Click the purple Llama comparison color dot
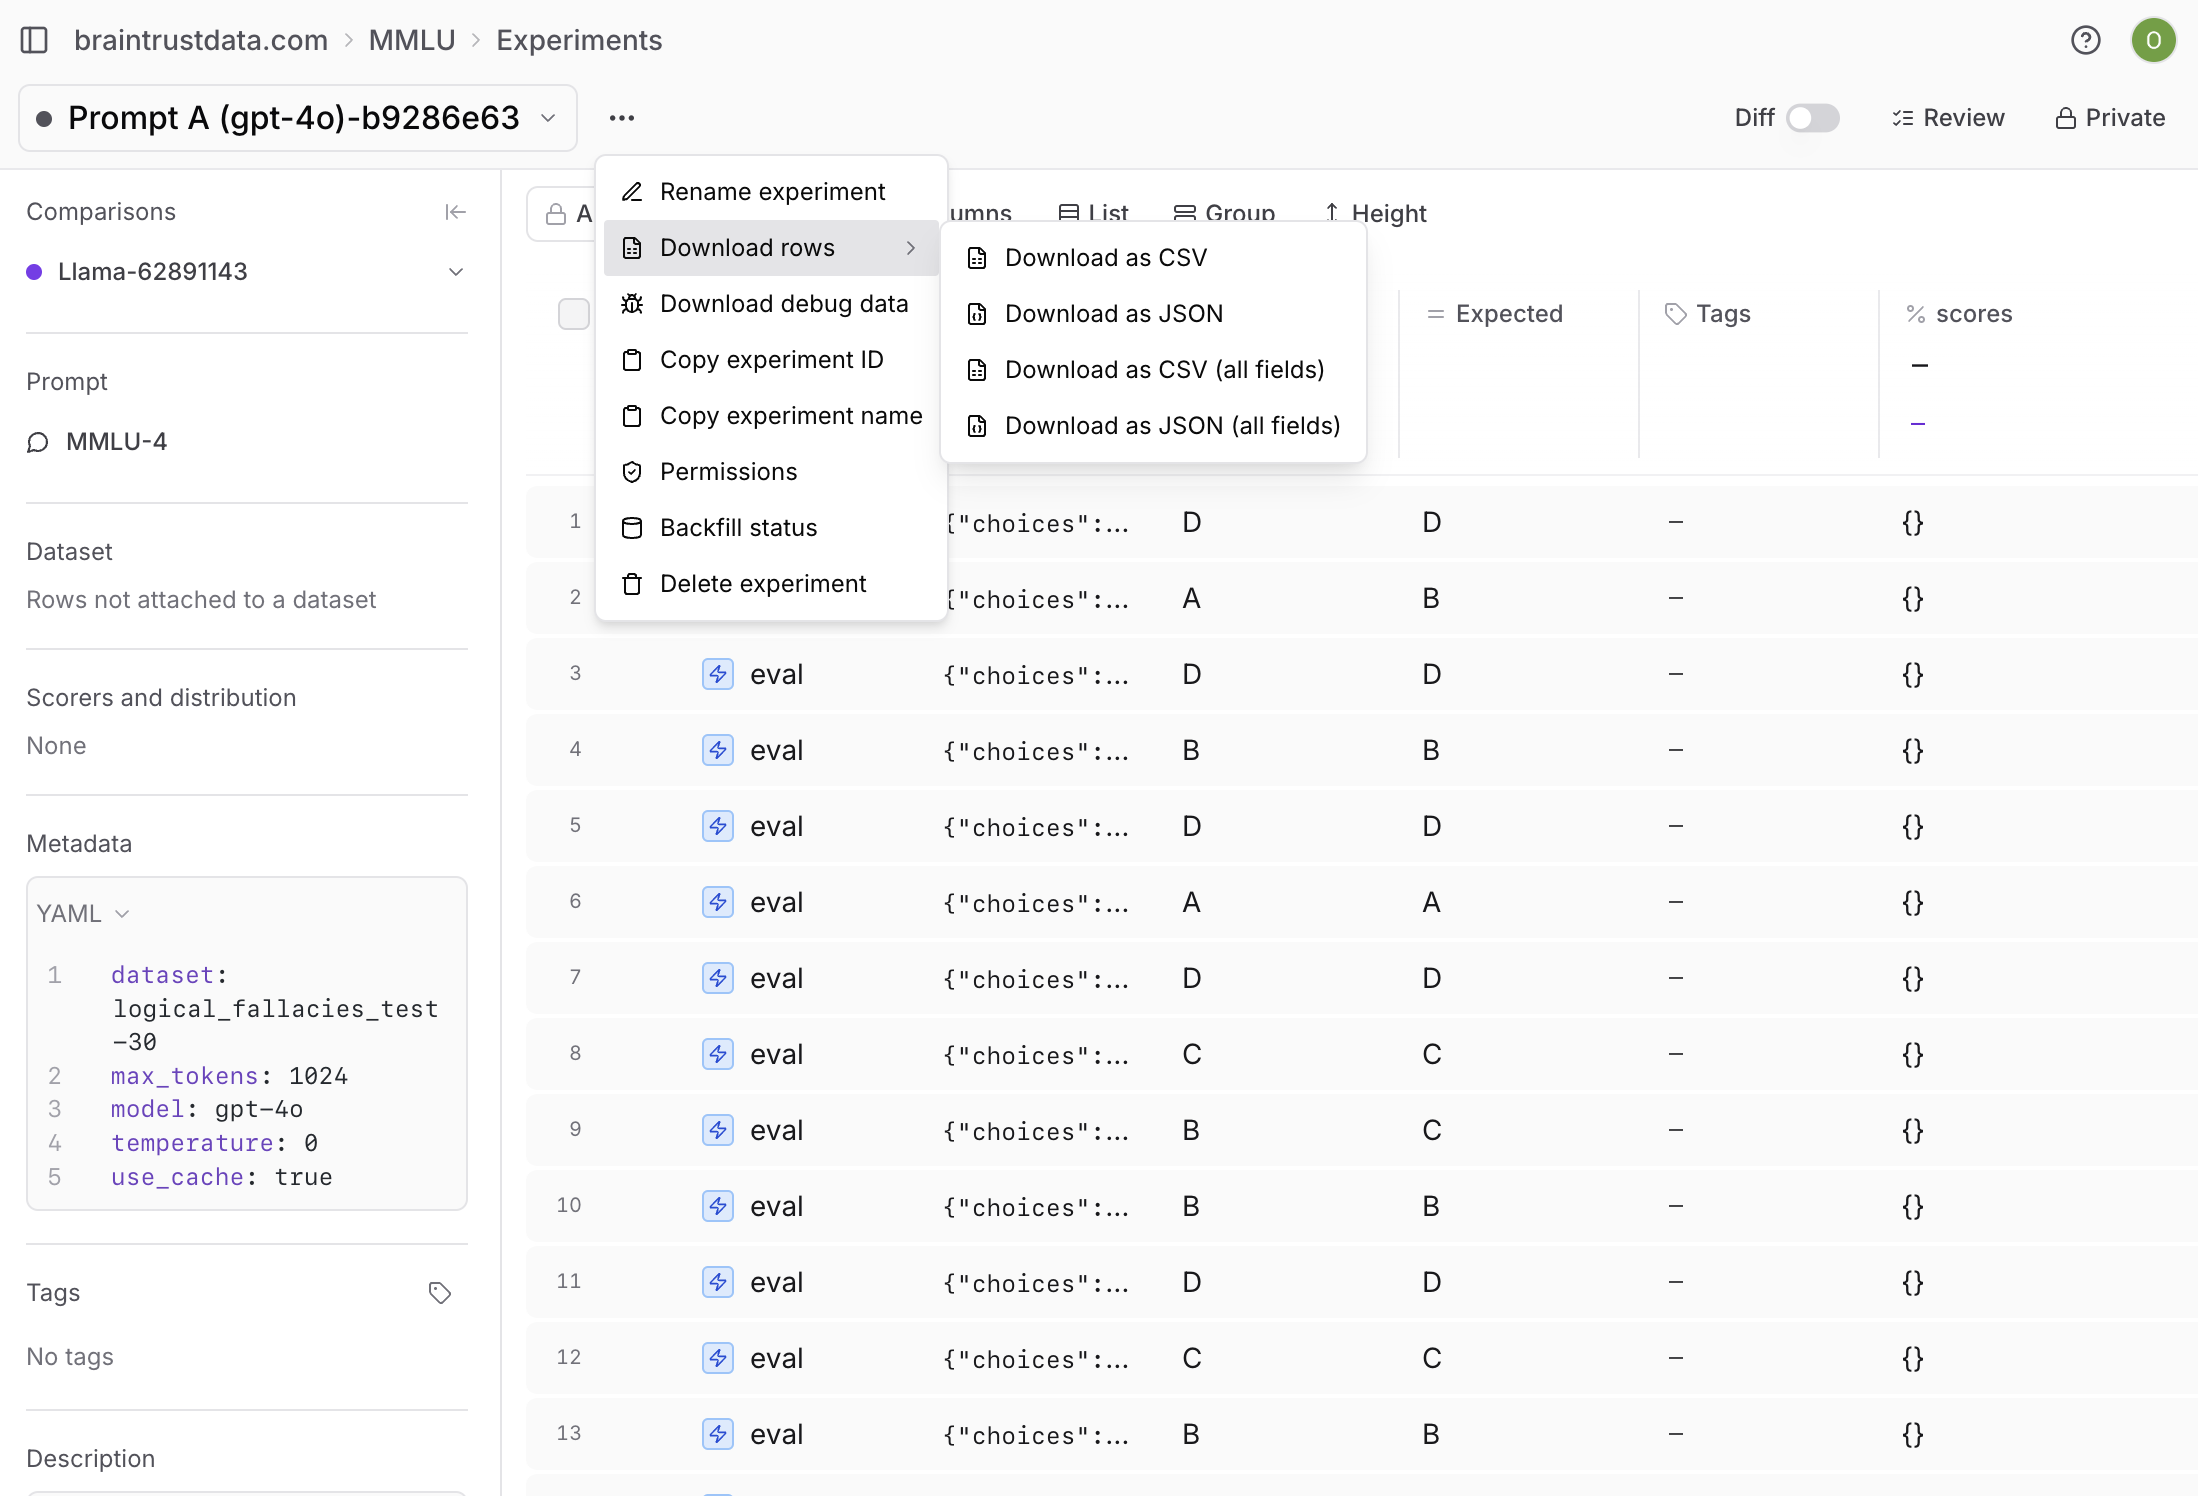 34,272
